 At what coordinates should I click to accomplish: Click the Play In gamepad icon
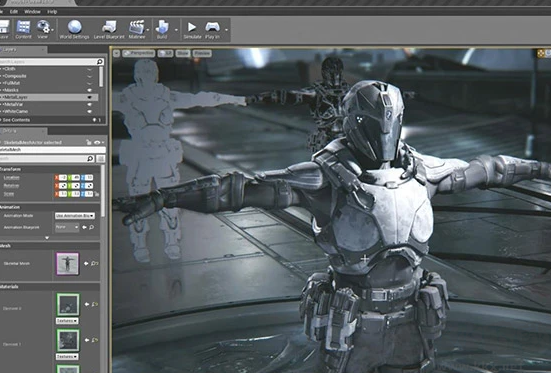point(213,27)
